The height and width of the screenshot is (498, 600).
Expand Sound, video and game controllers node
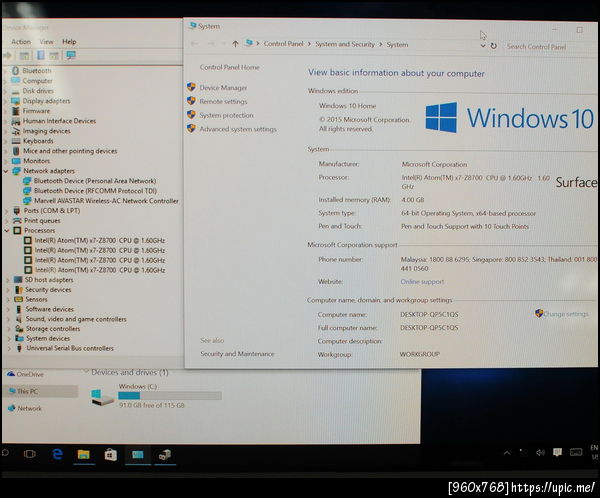click(9, 319)
